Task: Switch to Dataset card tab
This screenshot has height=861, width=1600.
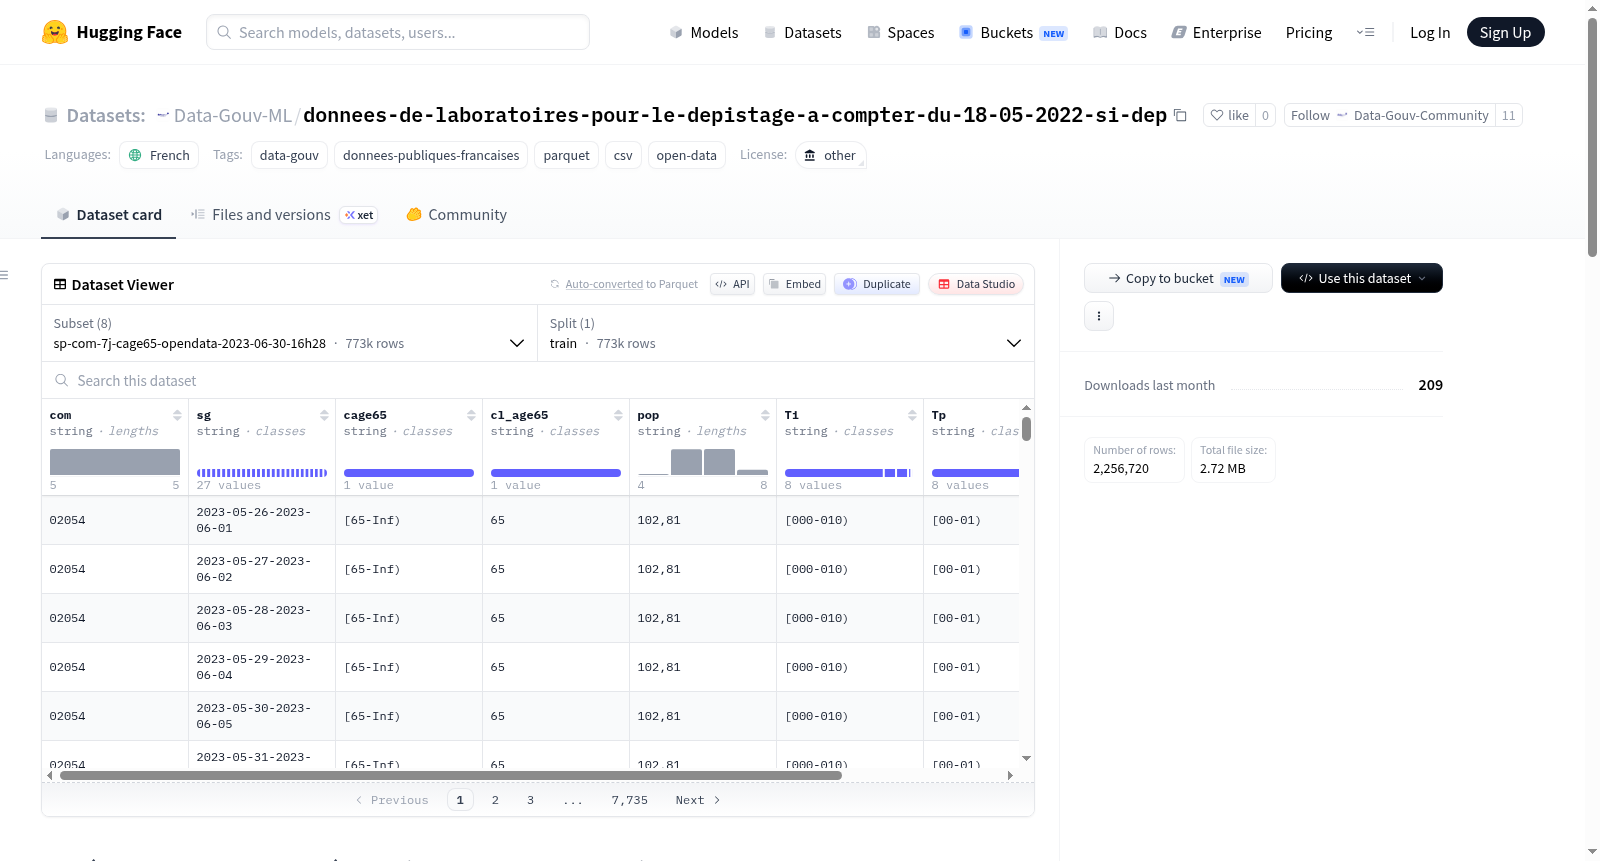Action: click(109, 214)
